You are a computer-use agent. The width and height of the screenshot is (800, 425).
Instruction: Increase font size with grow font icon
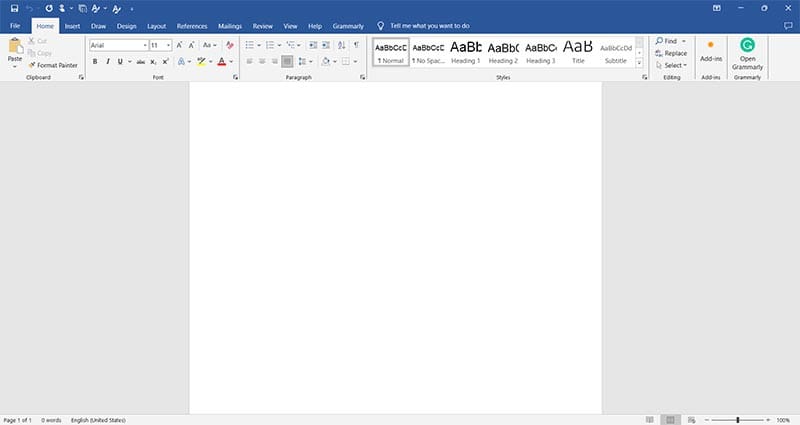pos(180,45)
